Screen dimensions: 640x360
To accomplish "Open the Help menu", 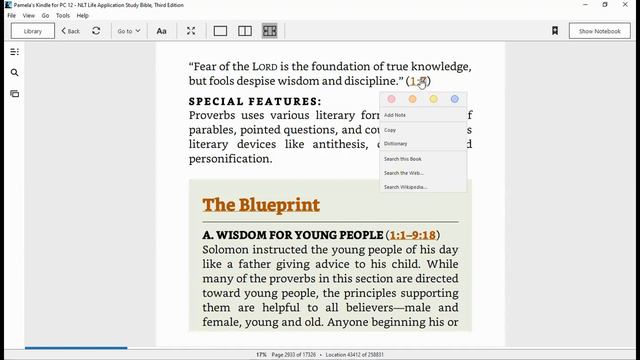I will (x=82, y=16).
